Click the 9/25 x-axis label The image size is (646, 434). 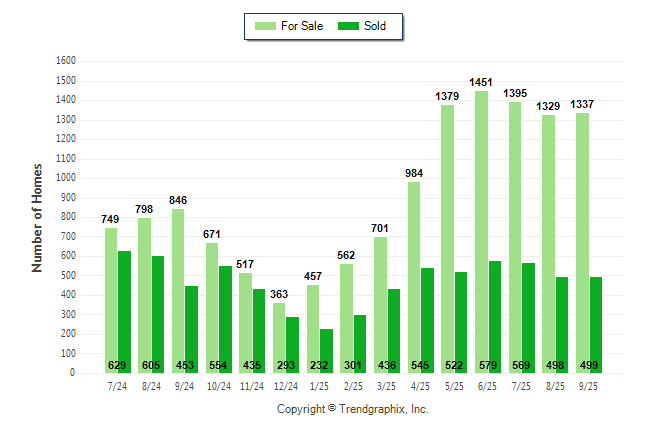[588, 385]
